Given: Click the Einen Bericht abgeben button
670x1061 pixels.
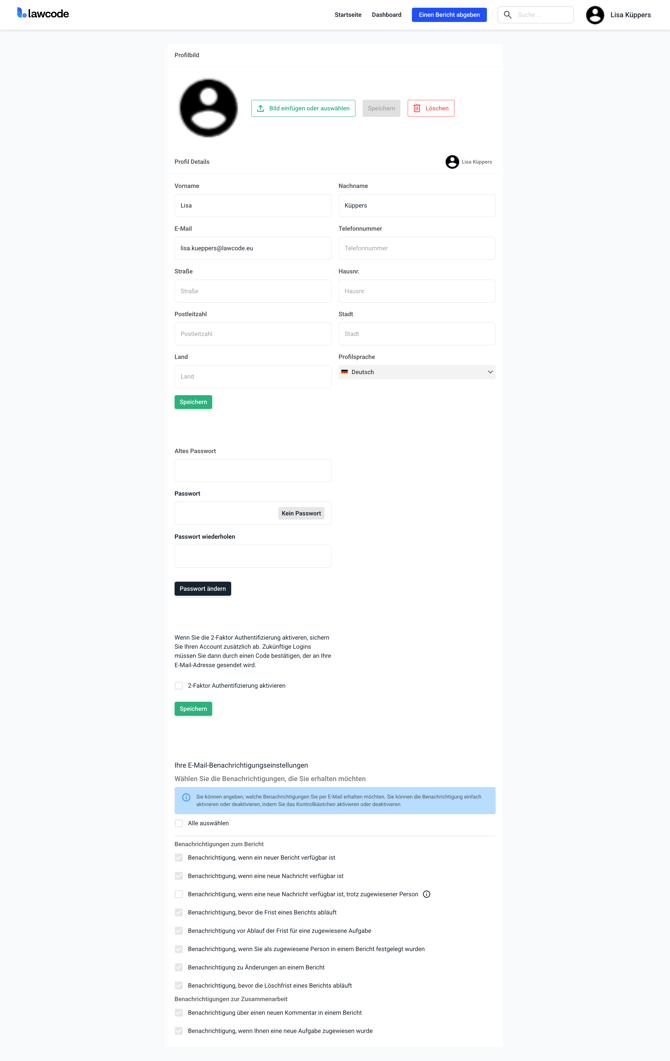Looking at the screenshot, I should click(x=449, y=15).
